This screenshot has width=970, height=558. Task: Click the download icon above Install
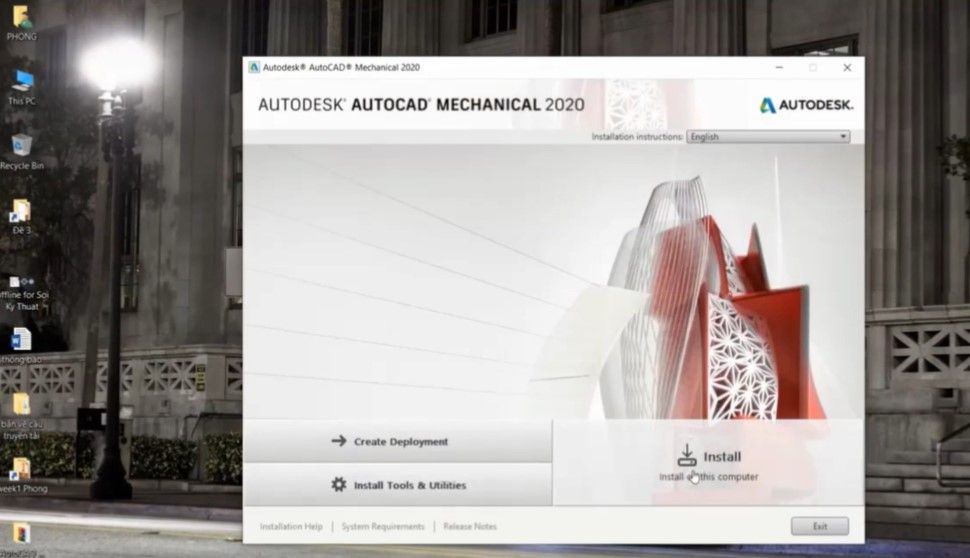pyautogui.click(x=687, y=455)
